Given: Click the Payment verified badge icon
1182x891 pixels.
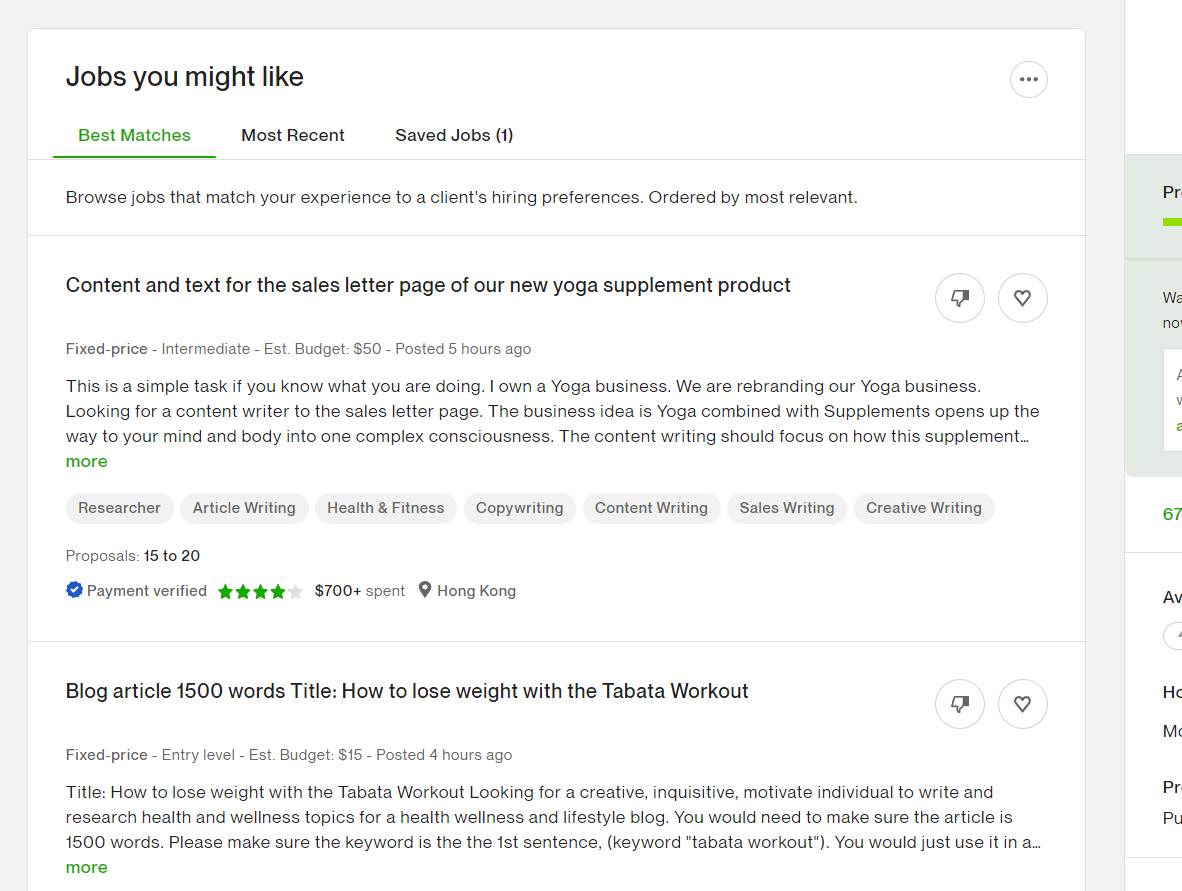Looking at the screenshot, I should tap(74, 590).
